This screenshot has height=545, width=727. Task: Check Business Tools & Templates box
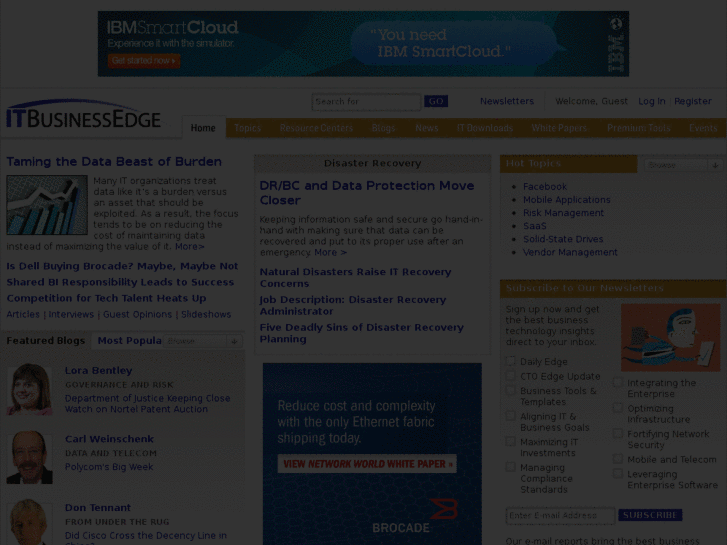(x=510, y=391)
